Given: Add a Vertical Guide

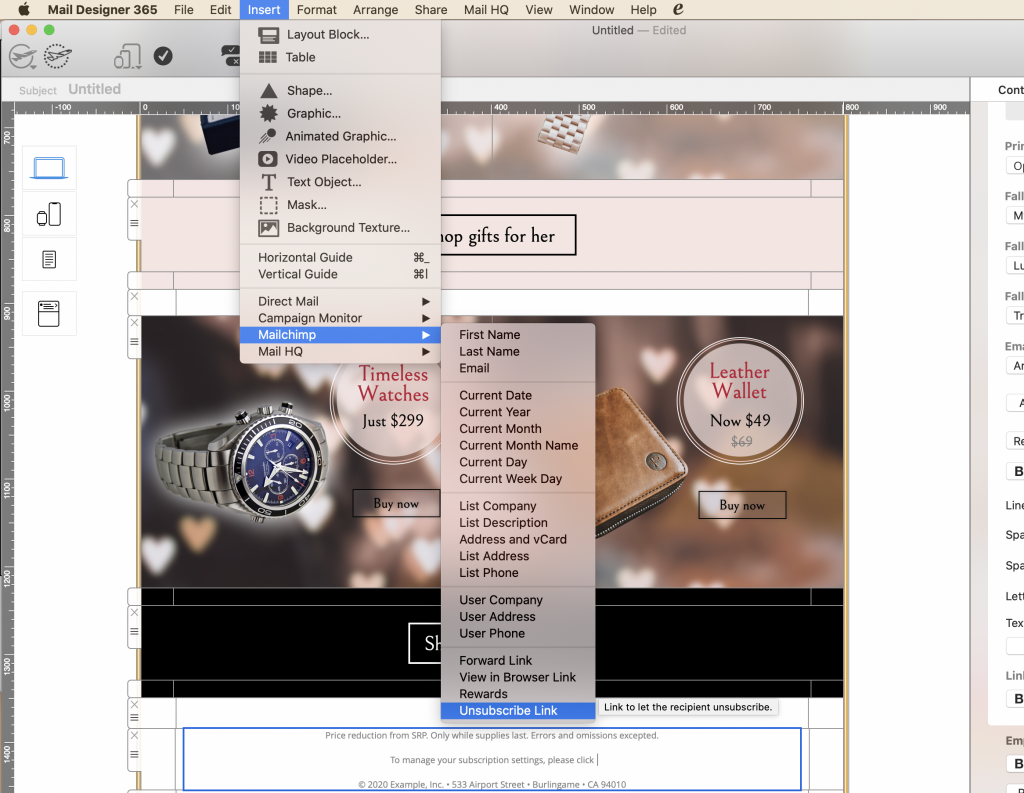Looking at the screenshot, I should (x=340, y=274).
